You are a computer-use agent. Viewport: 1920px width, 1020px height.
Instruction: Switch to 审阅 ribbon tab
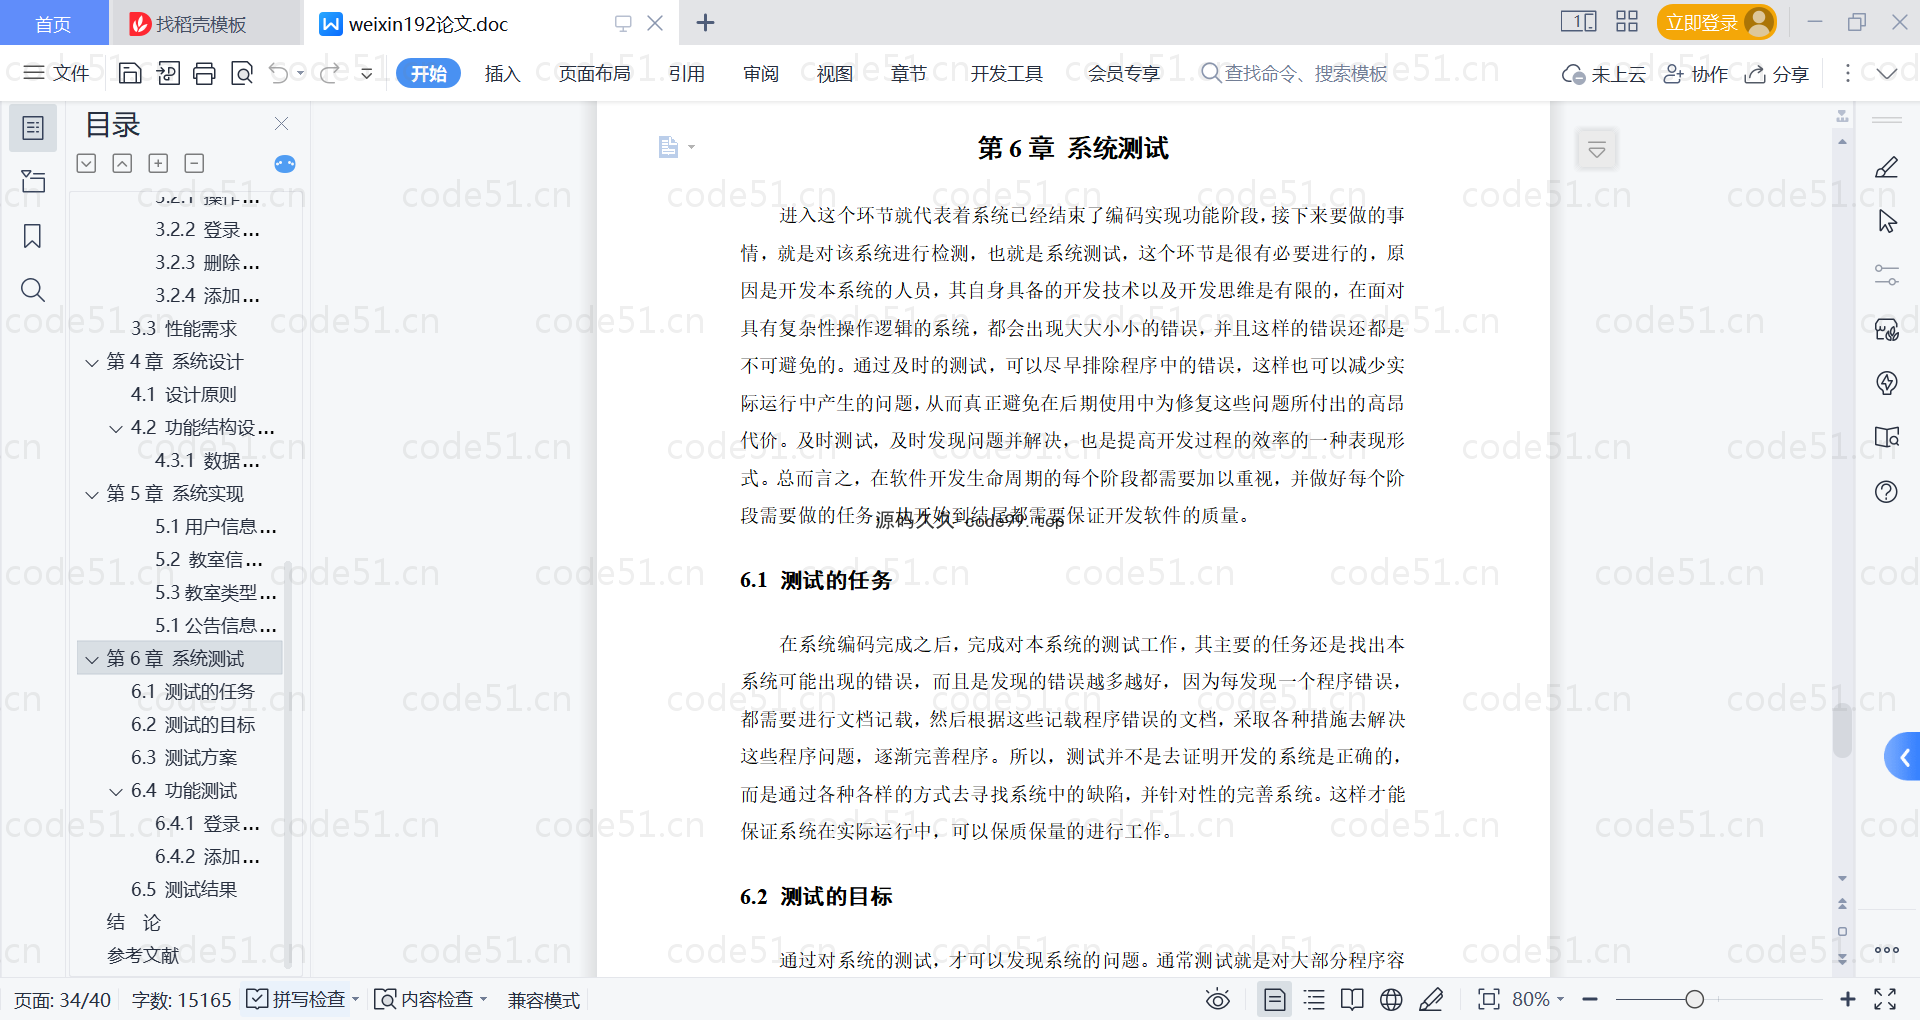pos(761,73)
